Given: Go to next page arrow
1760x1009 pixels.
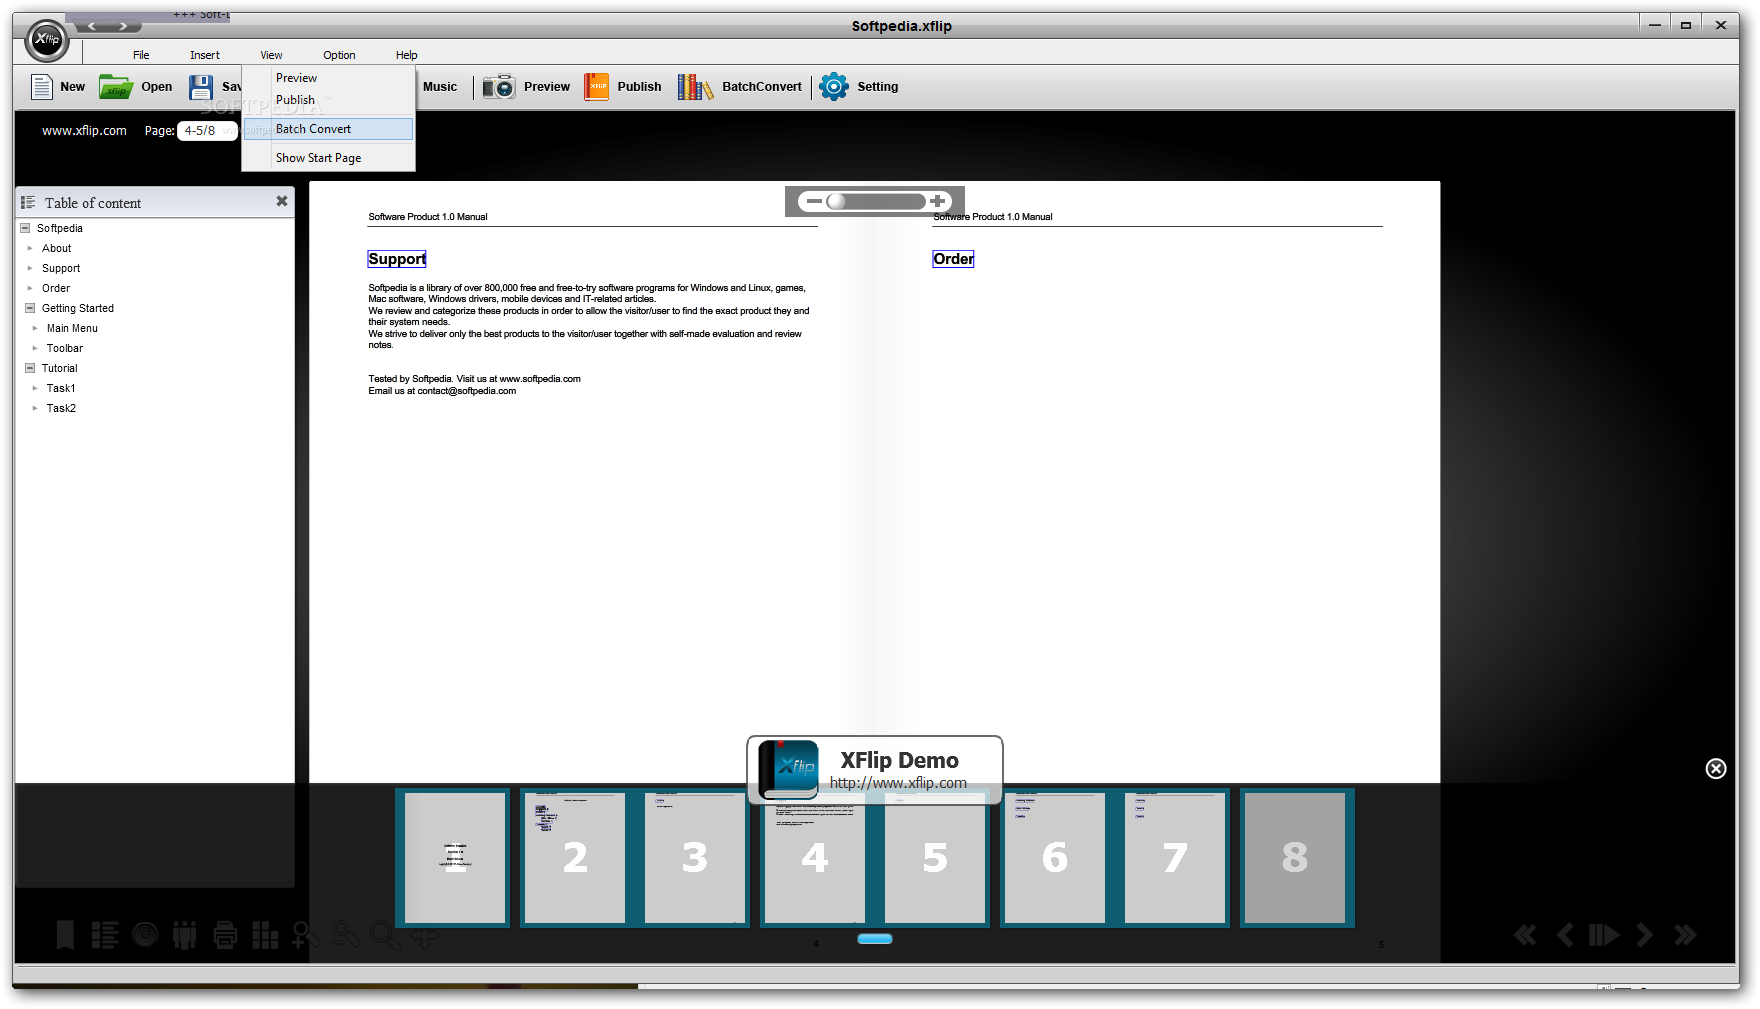Looking at the screenshot, I should coord(1645,935).
